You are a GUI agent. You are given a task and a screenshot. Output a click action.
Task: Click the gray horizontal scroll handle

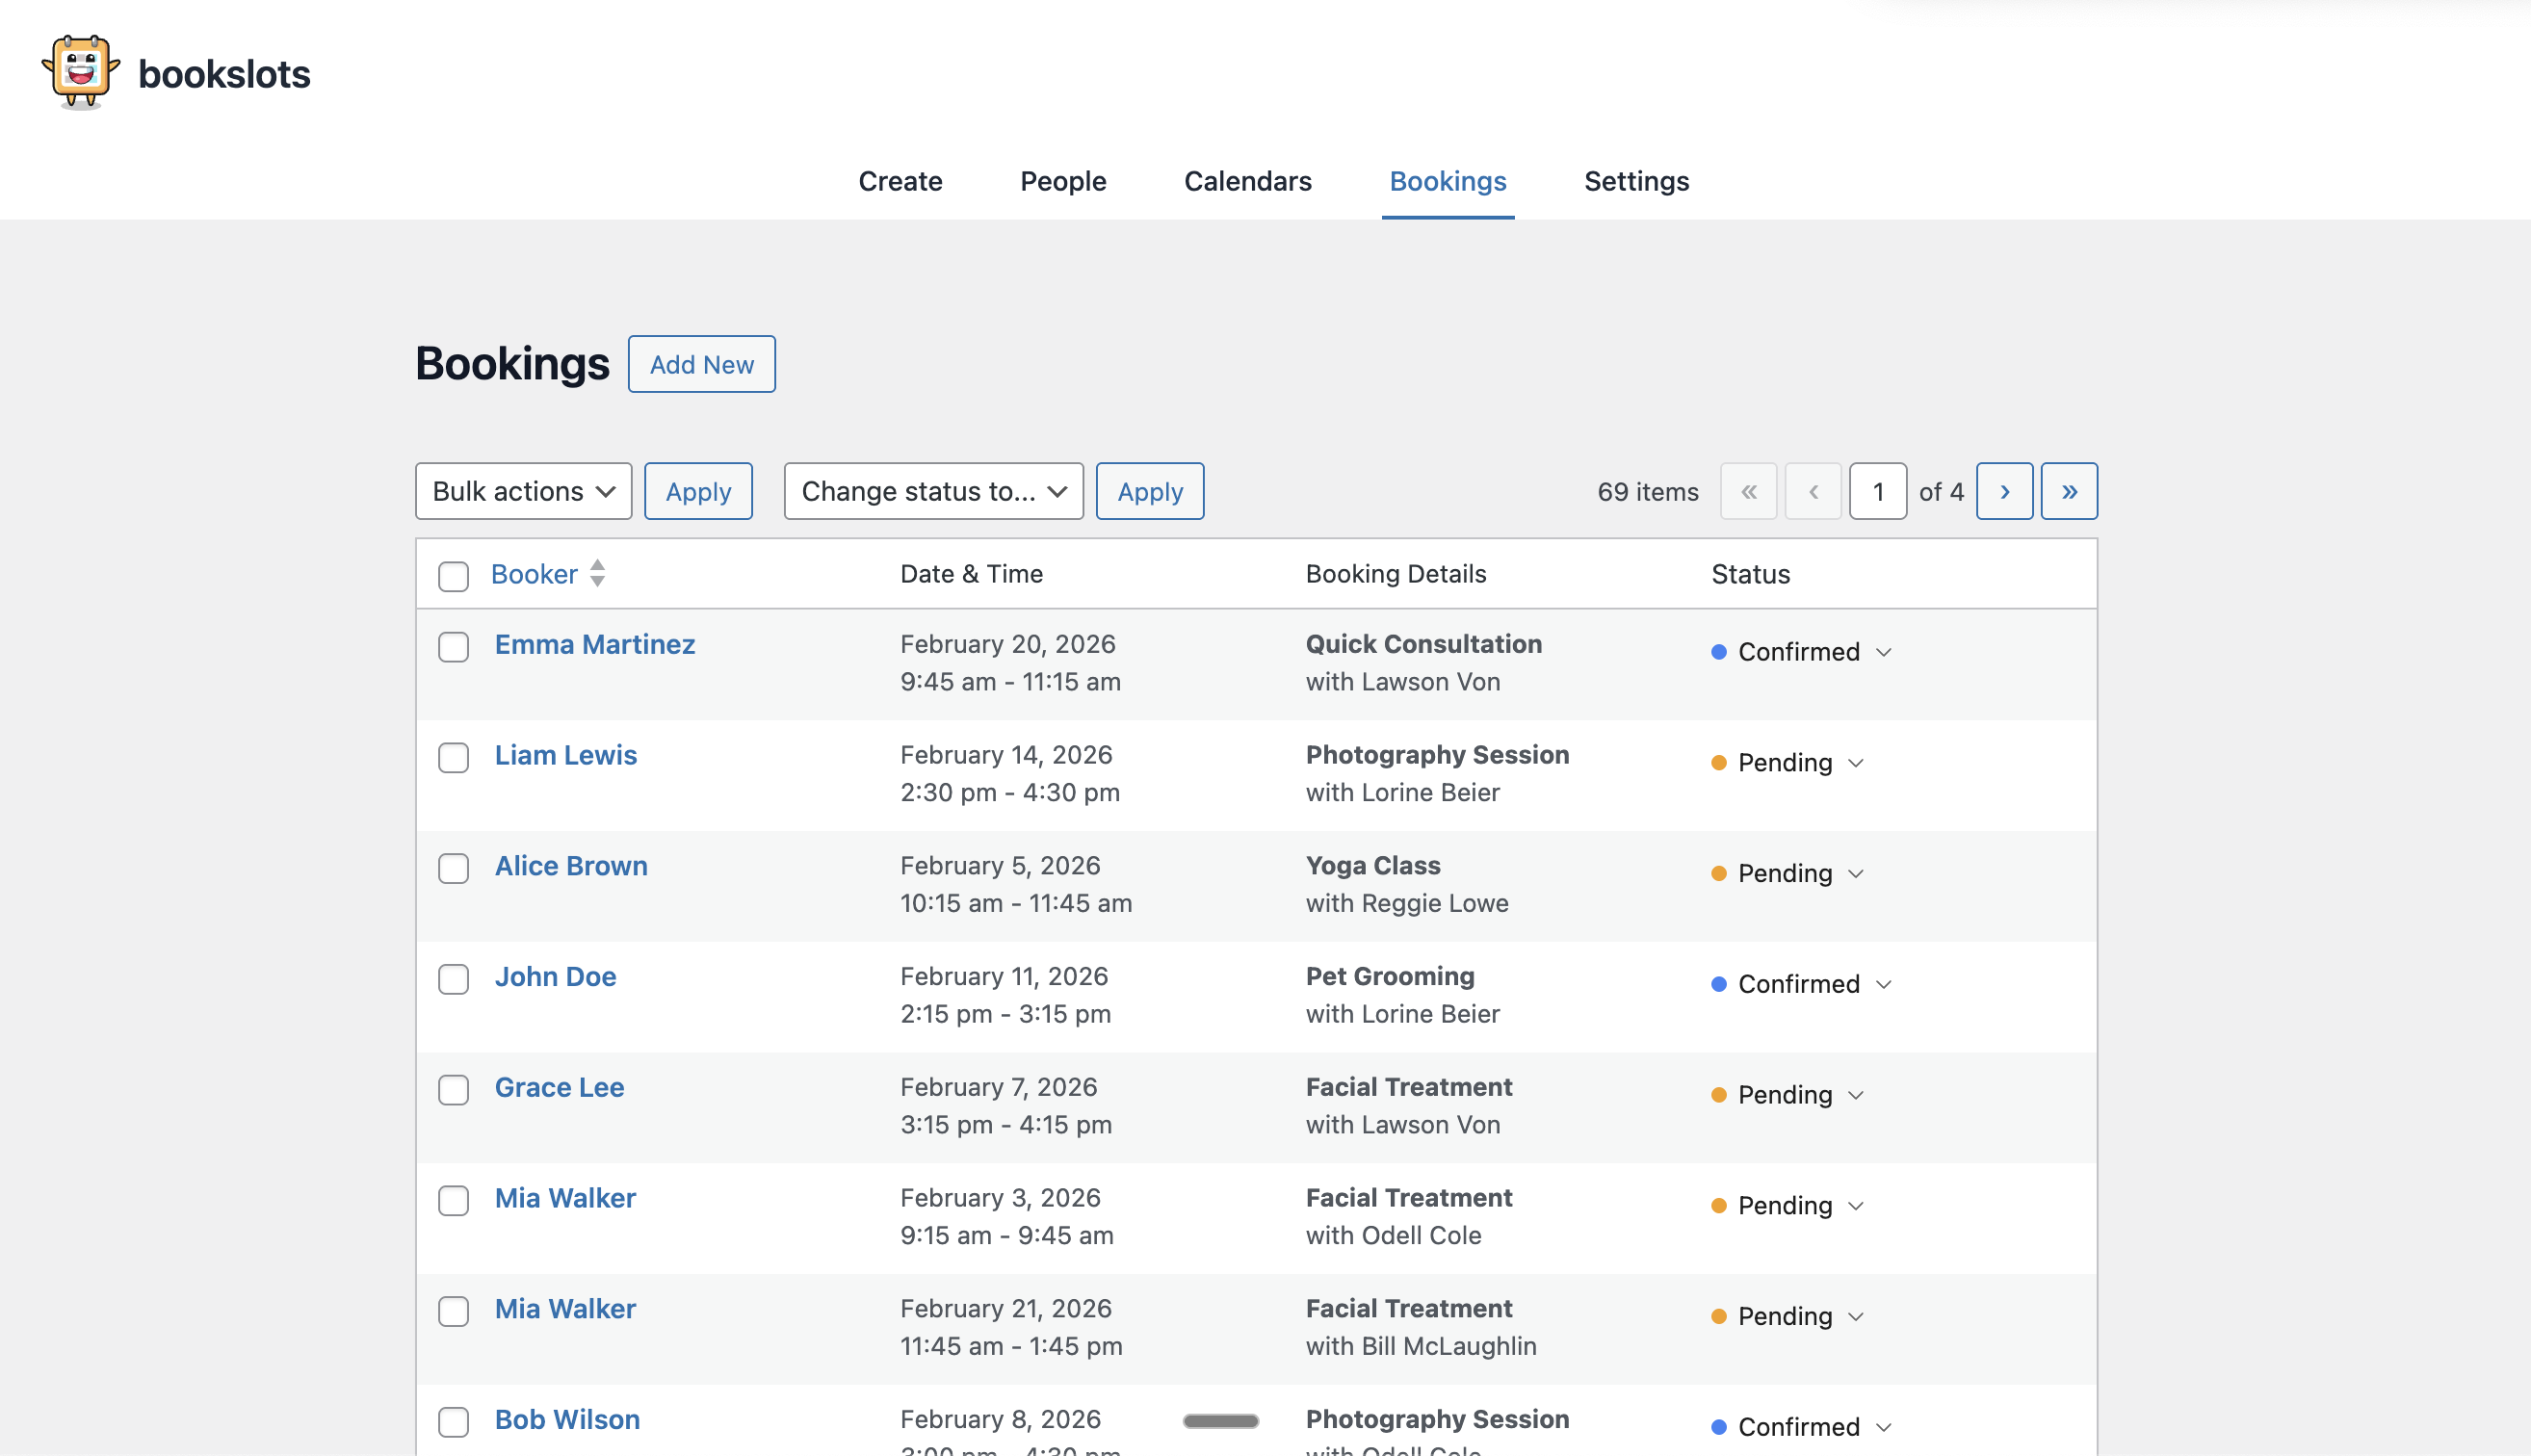coord(1220,1421)
